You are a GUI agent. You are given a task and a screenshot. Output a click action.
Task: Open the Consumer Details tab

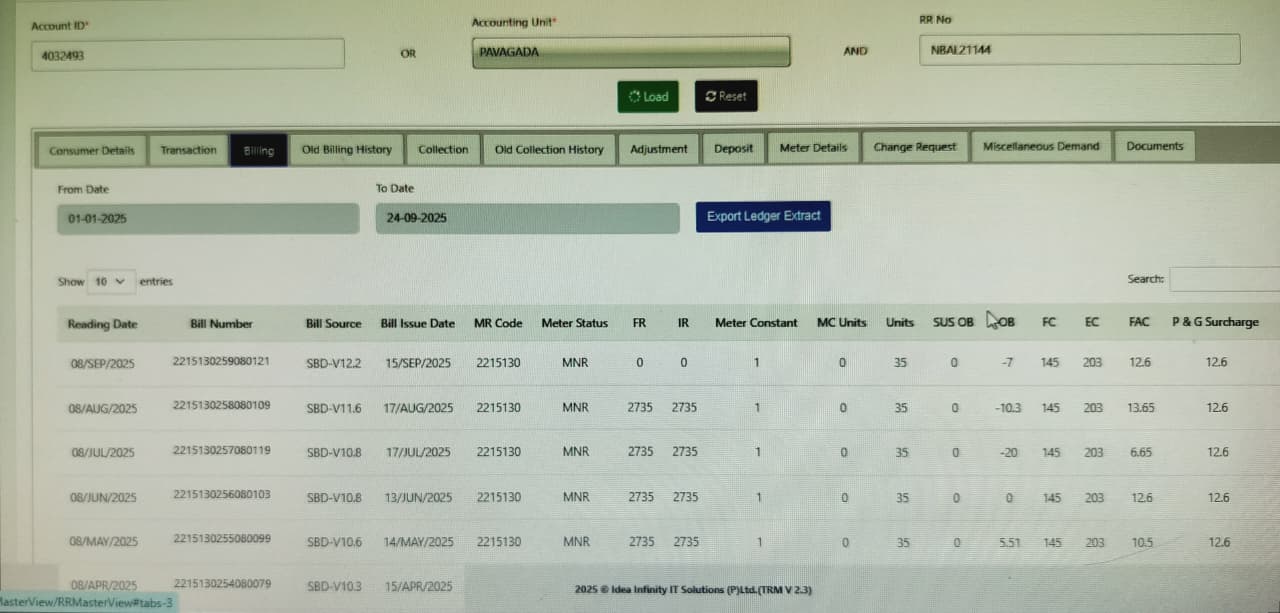tap(92, 150)
